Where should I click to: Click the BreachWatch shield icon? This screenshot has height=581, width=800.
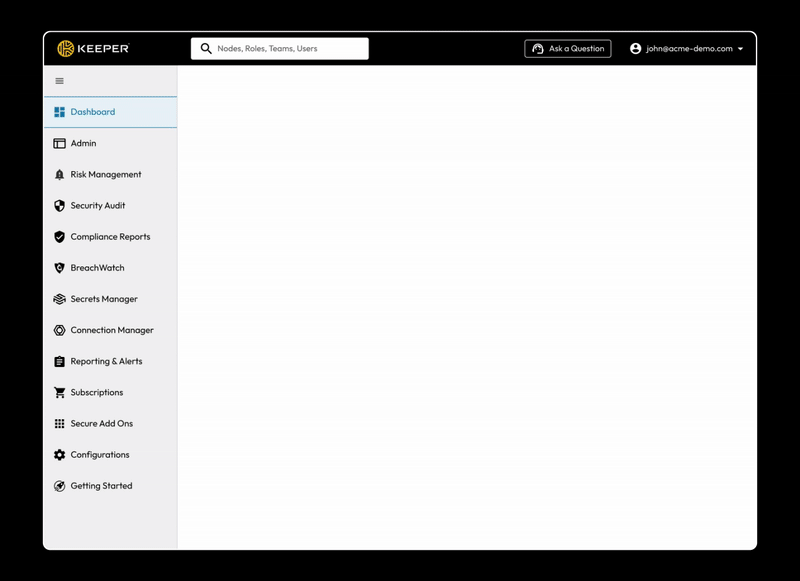pyautogui.click(x=60, y=268)
